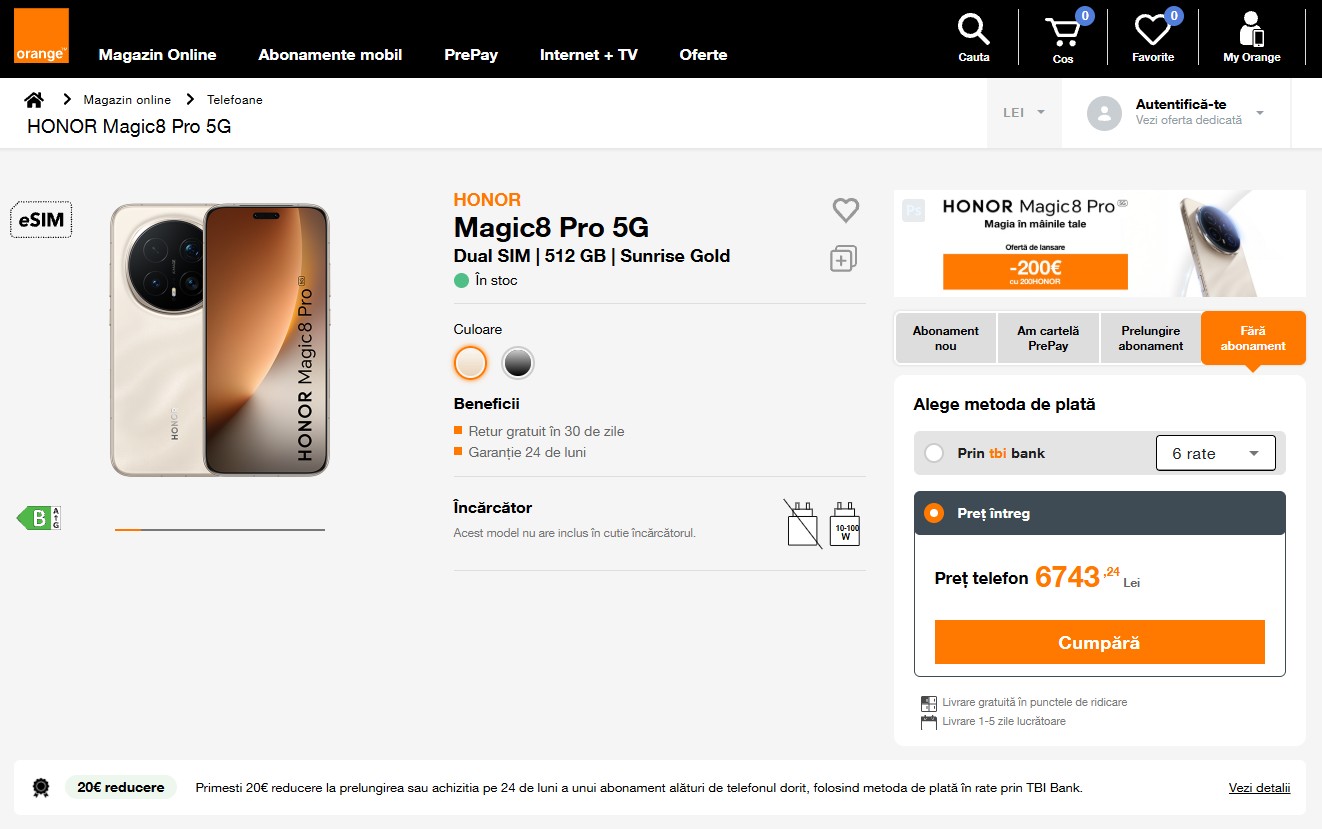Viewport: 1322px width, 829px height.
Task: Open the shopping cart (Cos)
Action: pyautogui.click(x=1063, y=38)
